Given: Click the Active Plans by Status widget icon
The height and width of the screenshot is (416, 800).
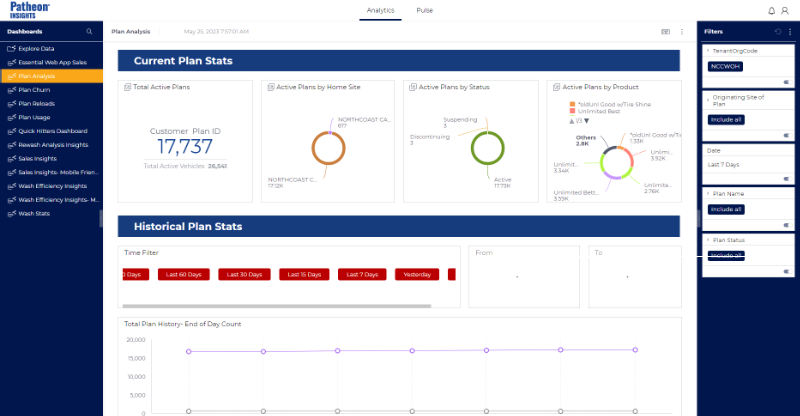Looking at the screenshot, I should (413, 87).
